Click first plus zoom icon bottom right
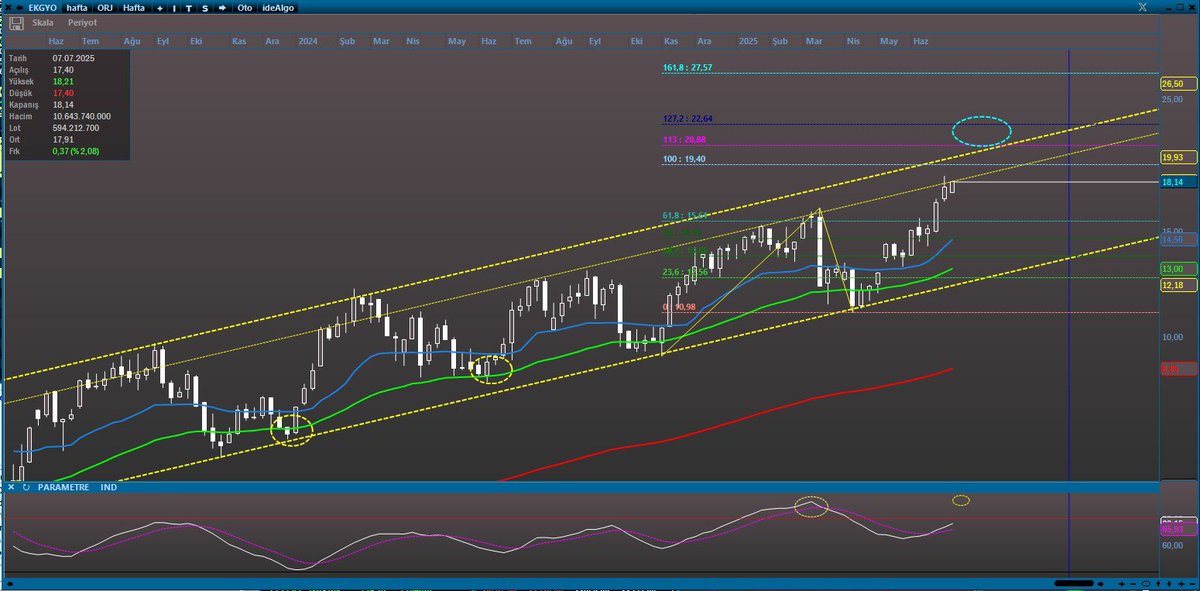The width and height of the screenshot is (1200, 591). point(1122,584)
